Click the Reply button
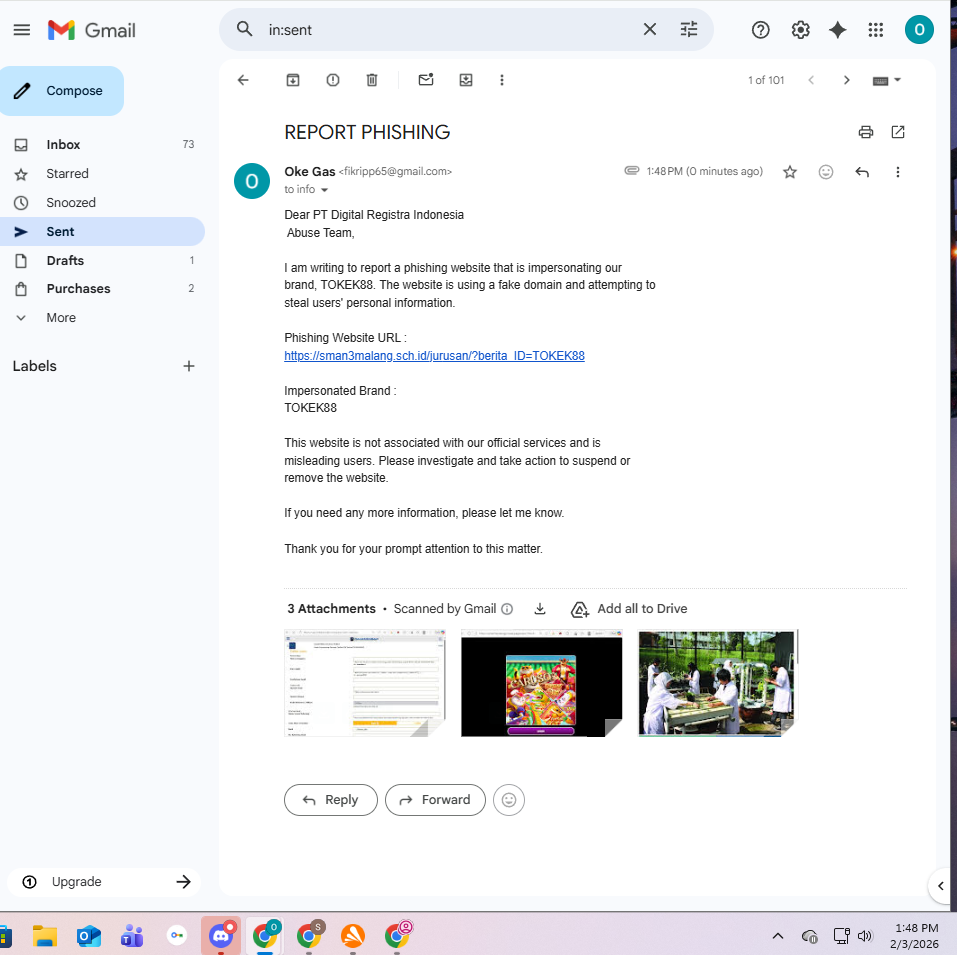 (x=331, y=800)
